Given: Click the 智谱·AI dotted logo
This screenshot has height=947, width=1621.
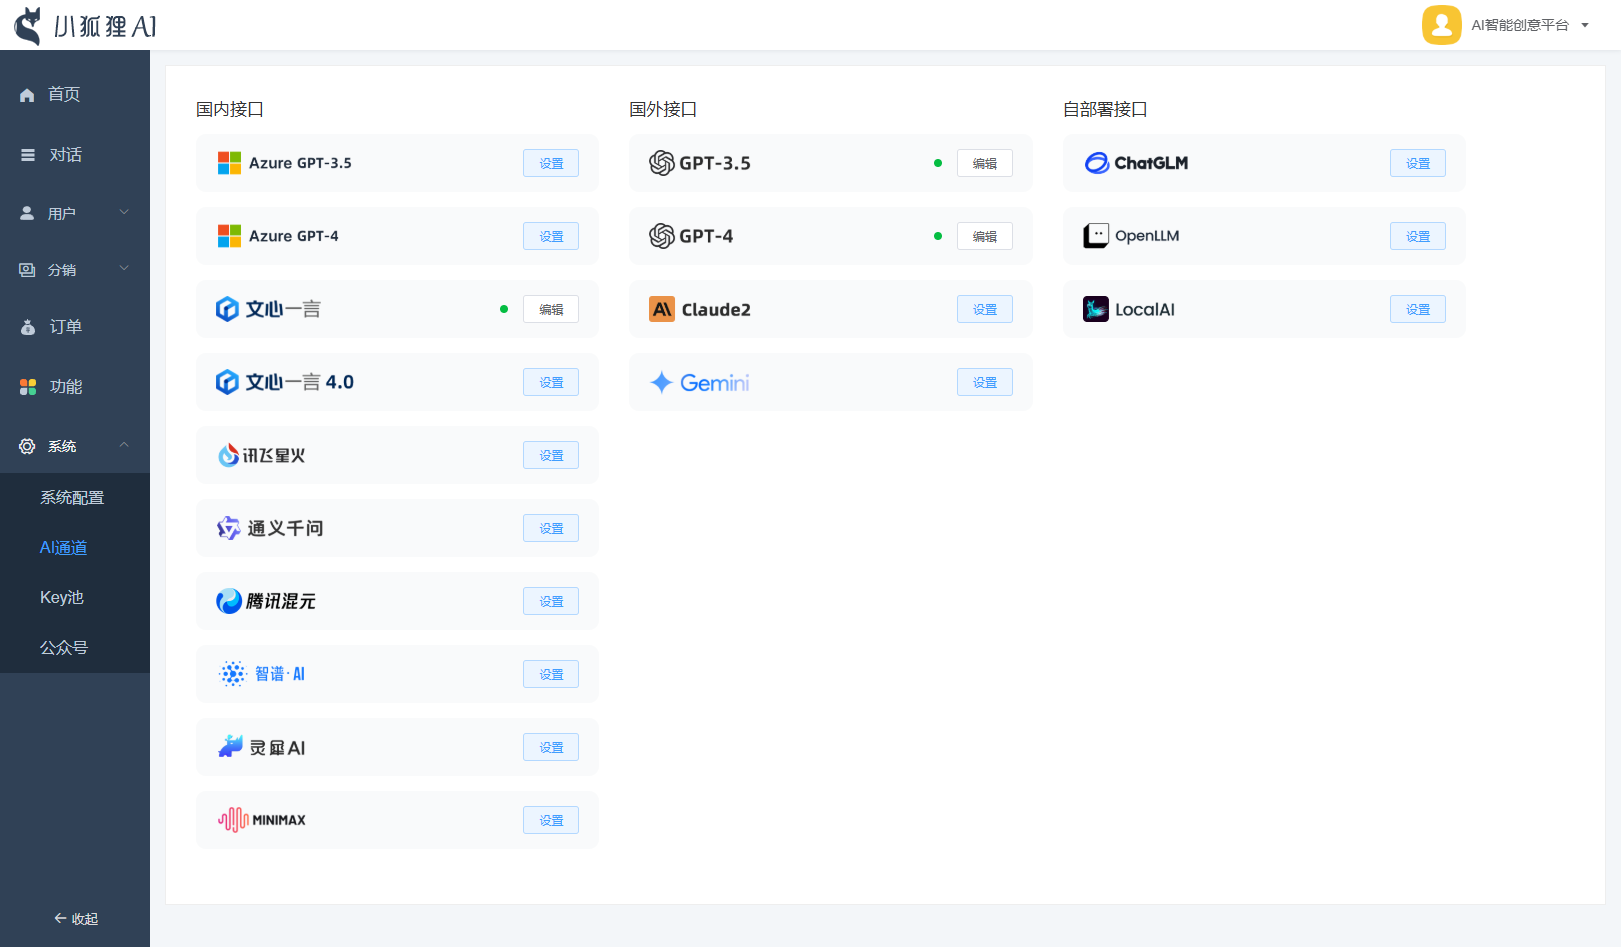Looking at the screenshot, I should pos(233,674).
